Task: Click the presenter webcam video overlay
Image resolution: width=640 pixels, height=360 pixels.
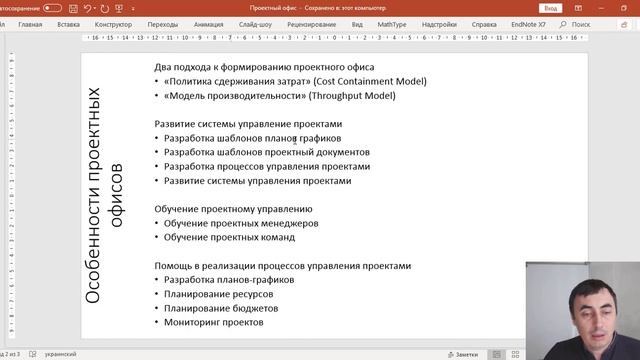Action: coord(583,311)
